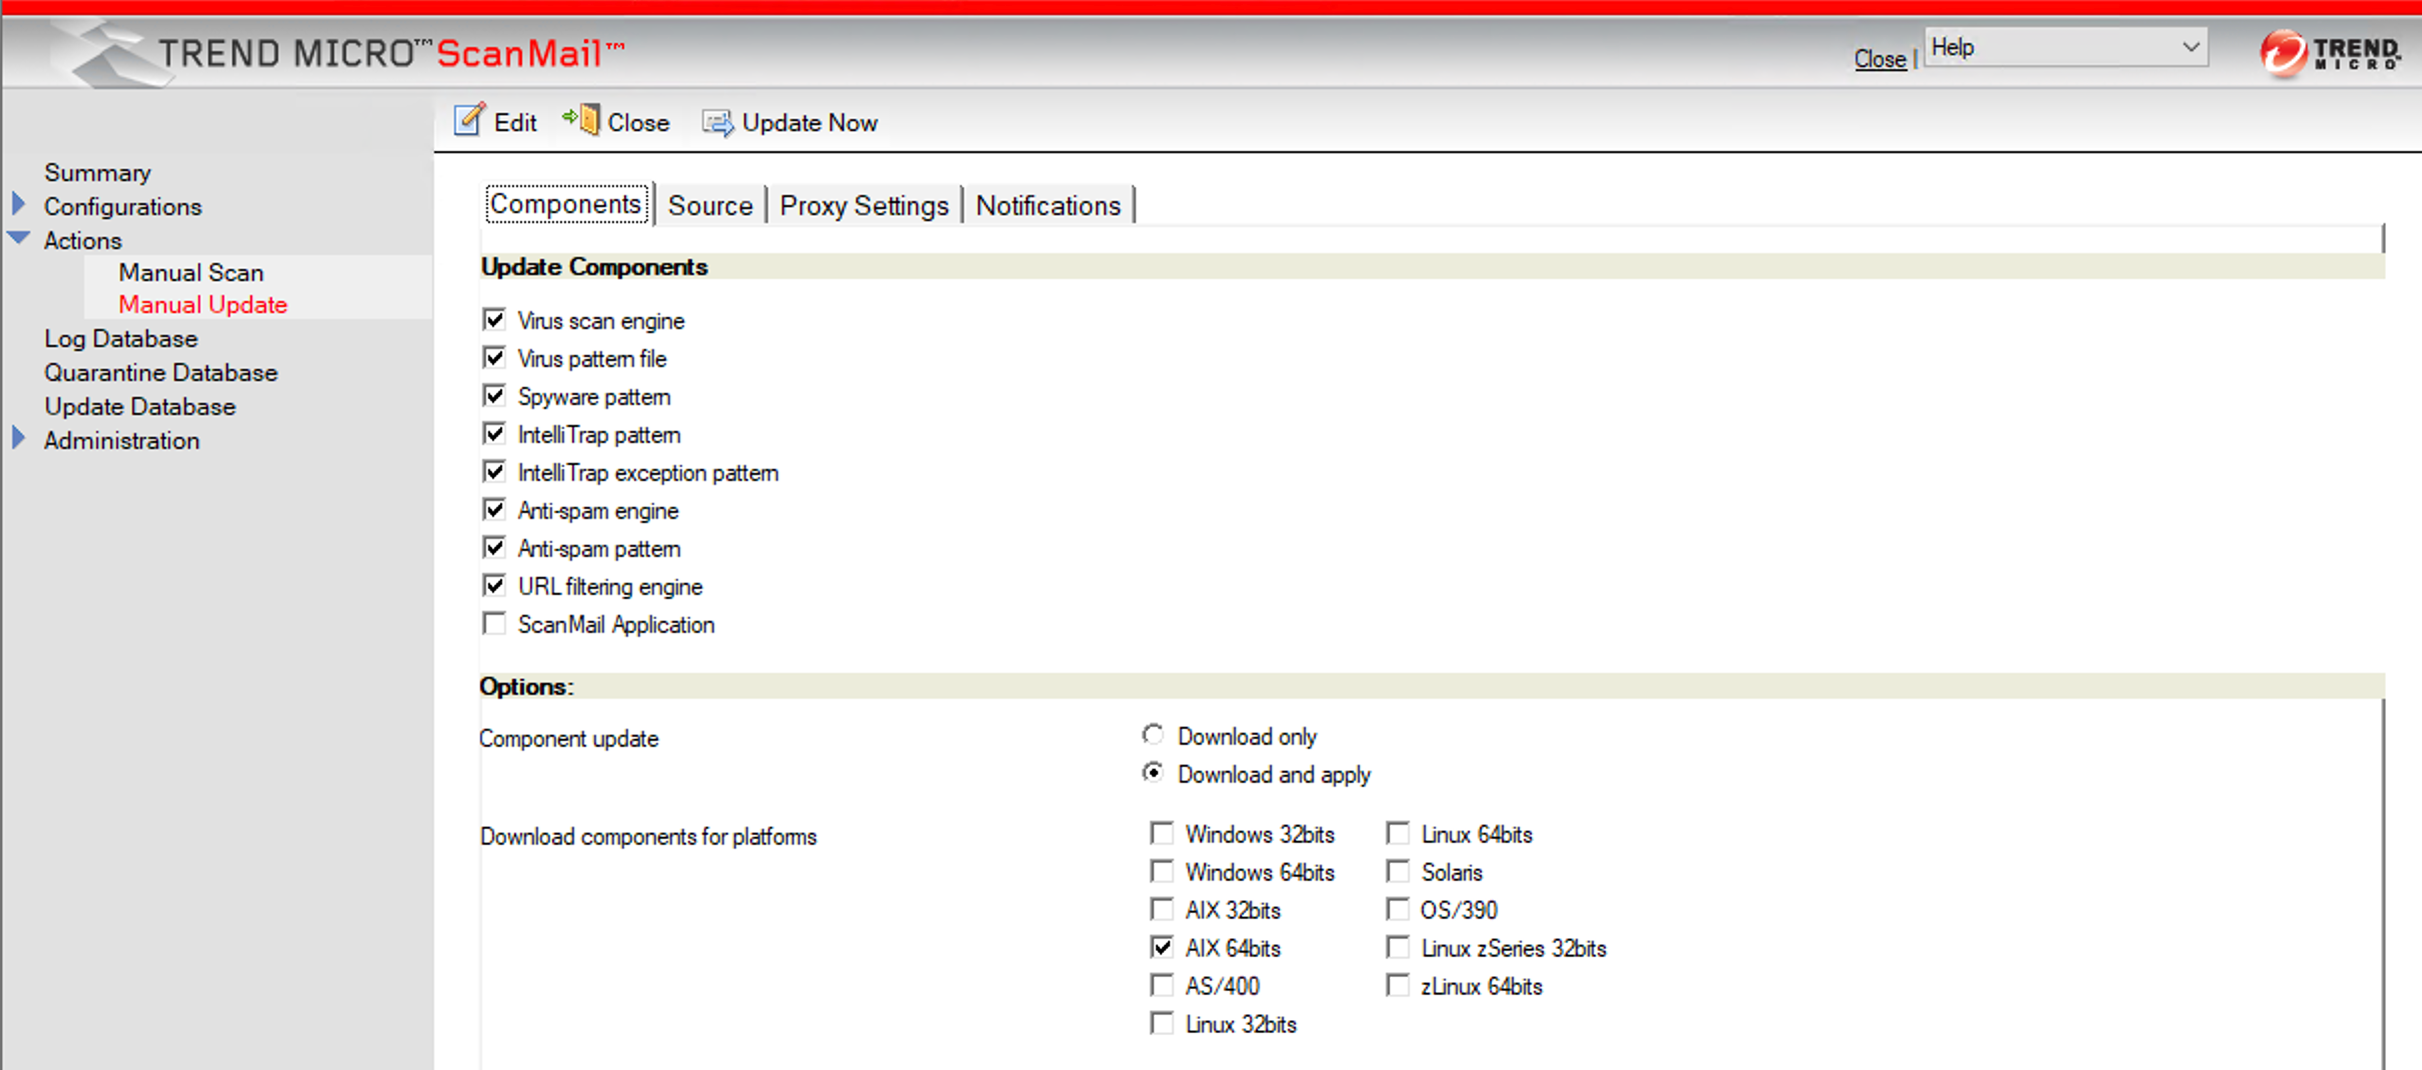Expand the Configurations section
The width and height of the screenshot is (2422, 1070).
(x=17, y=203)
